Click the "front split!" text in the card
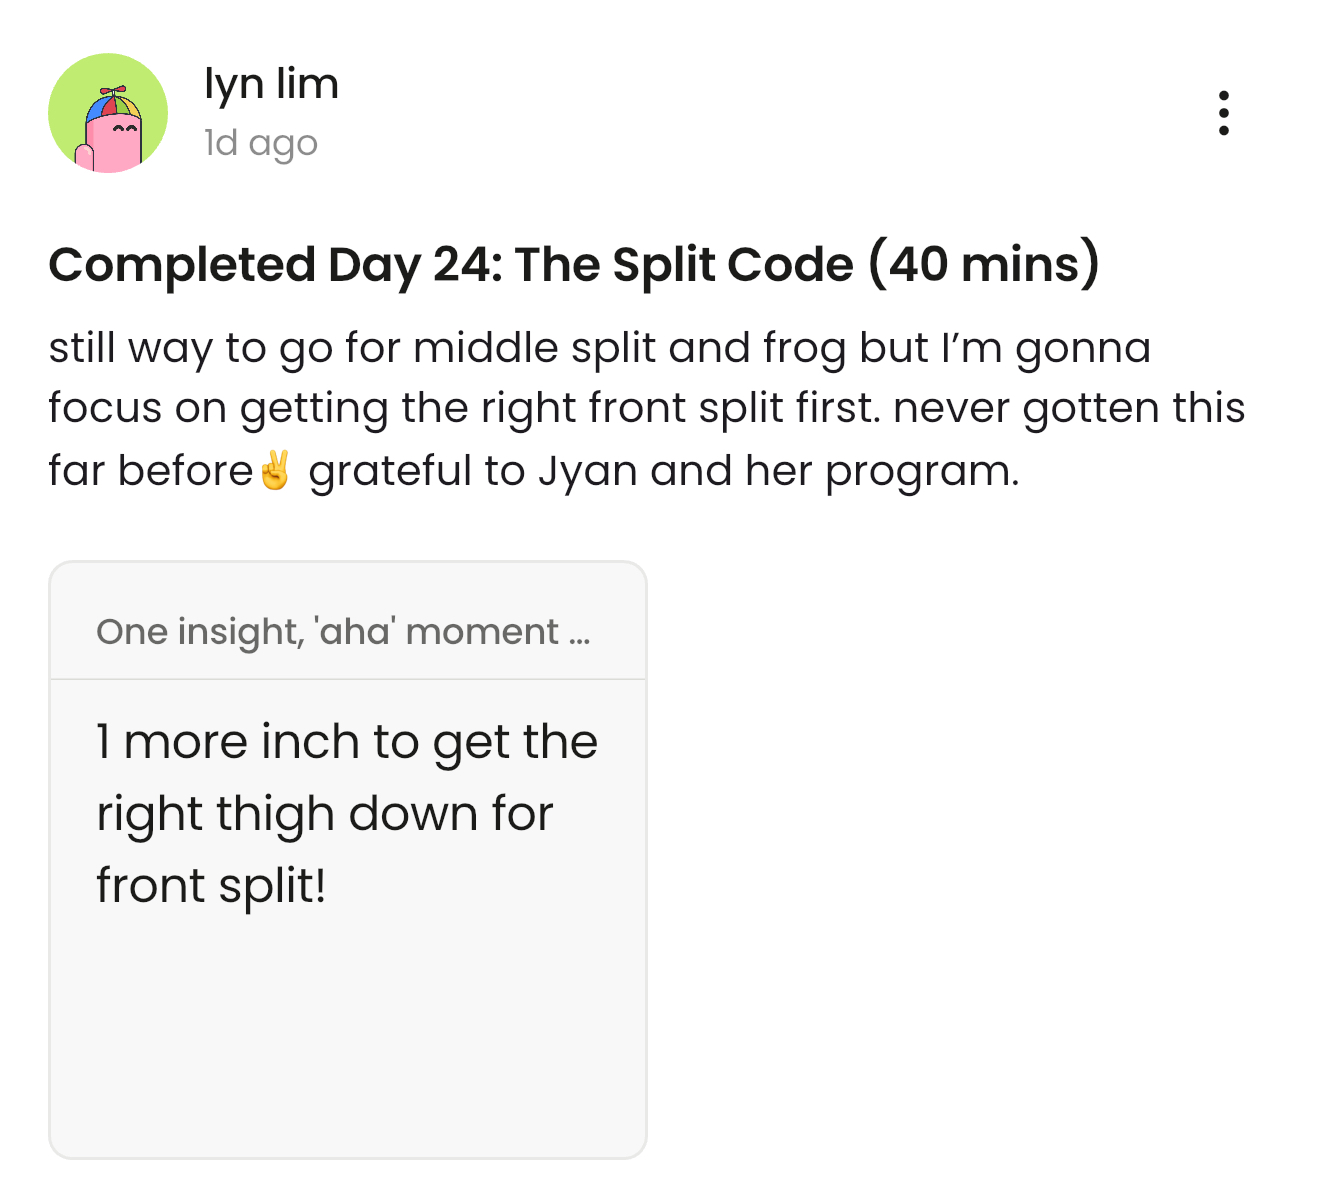Viewport: 1320px width, 1198px height. tap(211, 886)
